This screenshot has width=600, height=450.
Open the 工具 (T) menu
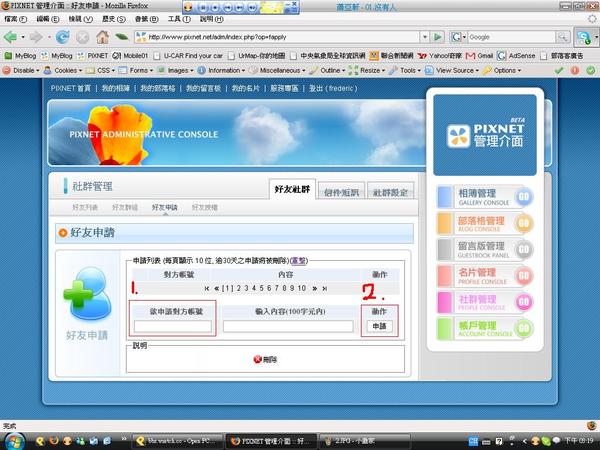click(179, 19)
